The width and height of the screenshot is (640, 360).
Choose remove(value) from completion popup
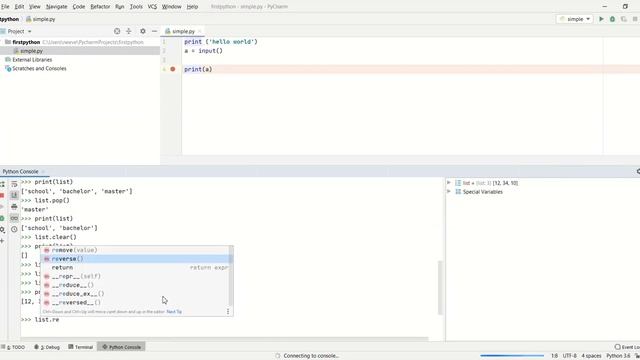(135, 250)
